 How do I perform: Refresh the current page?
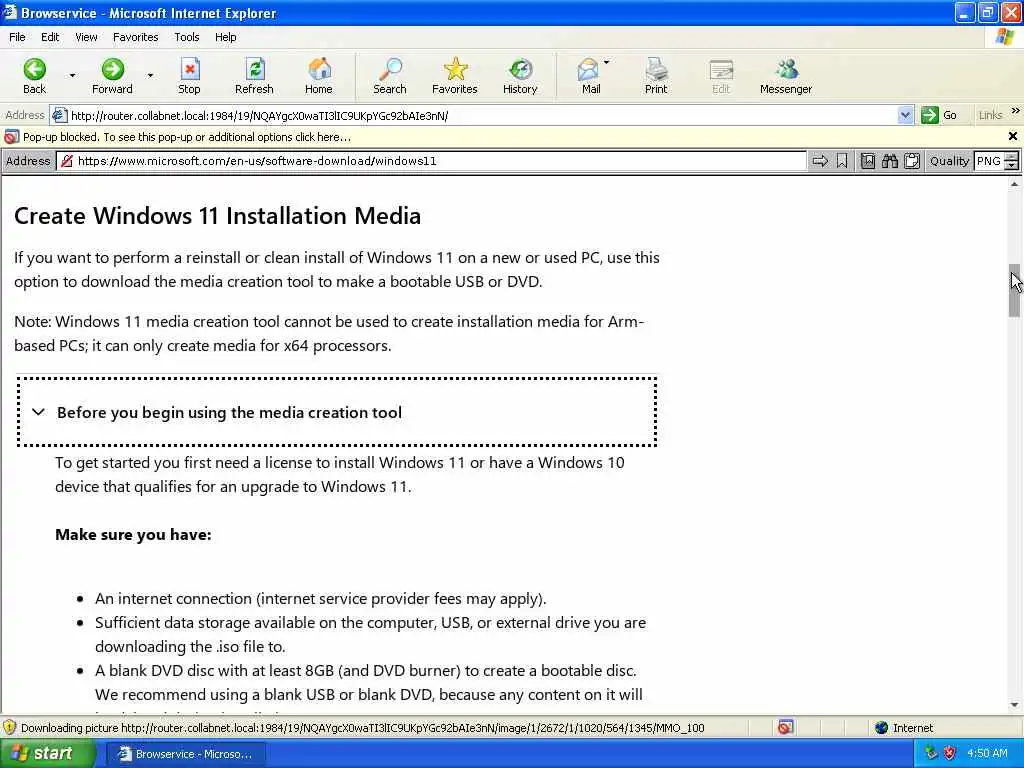click(x=254, y=76)
